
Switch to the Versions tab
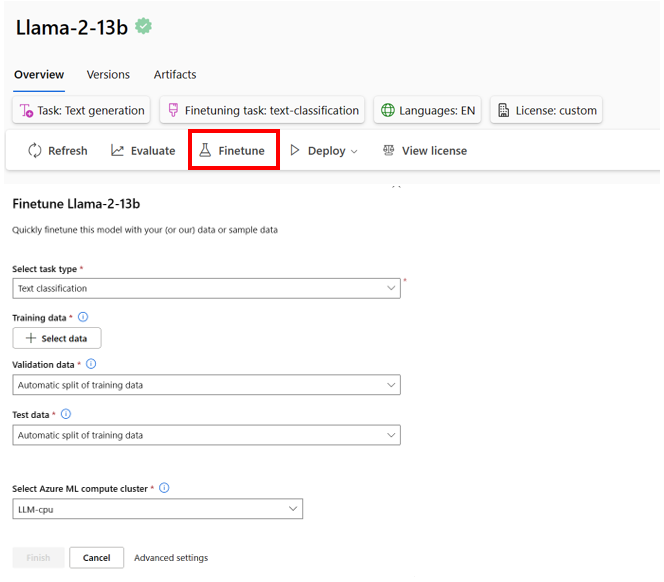[x=108, y=75]
